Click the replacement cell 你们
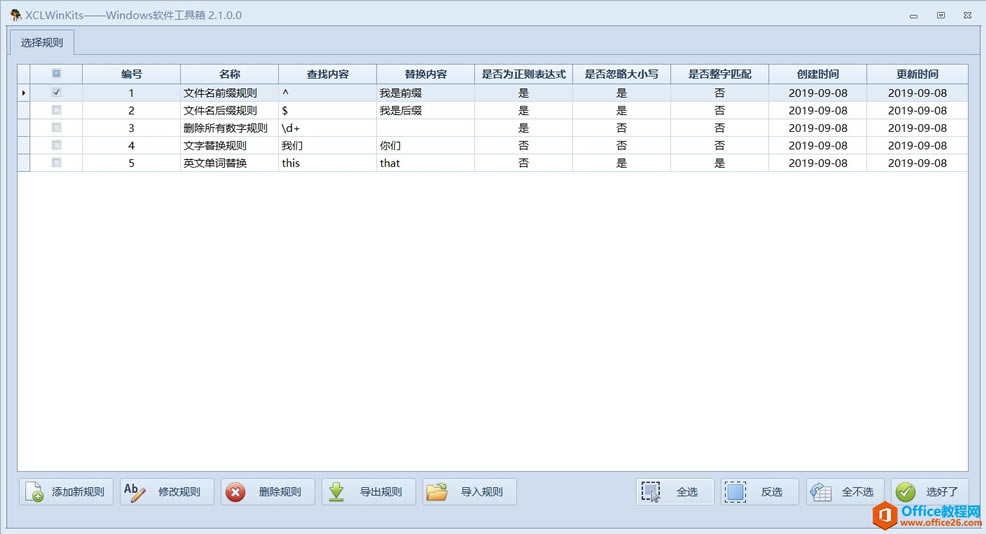This screenshot has width=986, height=534. pos(426,145)
